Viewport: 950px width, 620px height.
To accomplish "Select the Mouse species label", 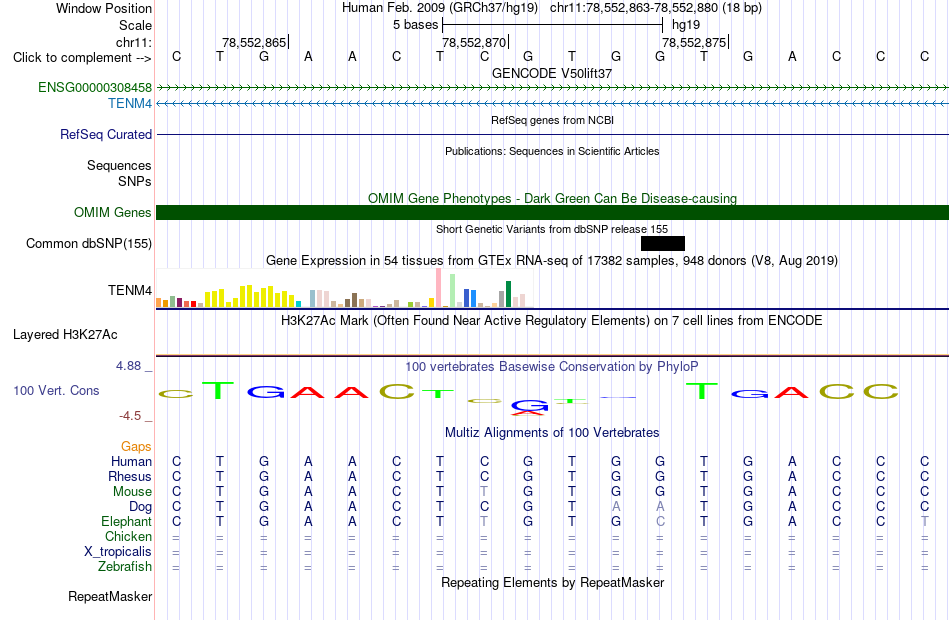I will pos(132,492).
